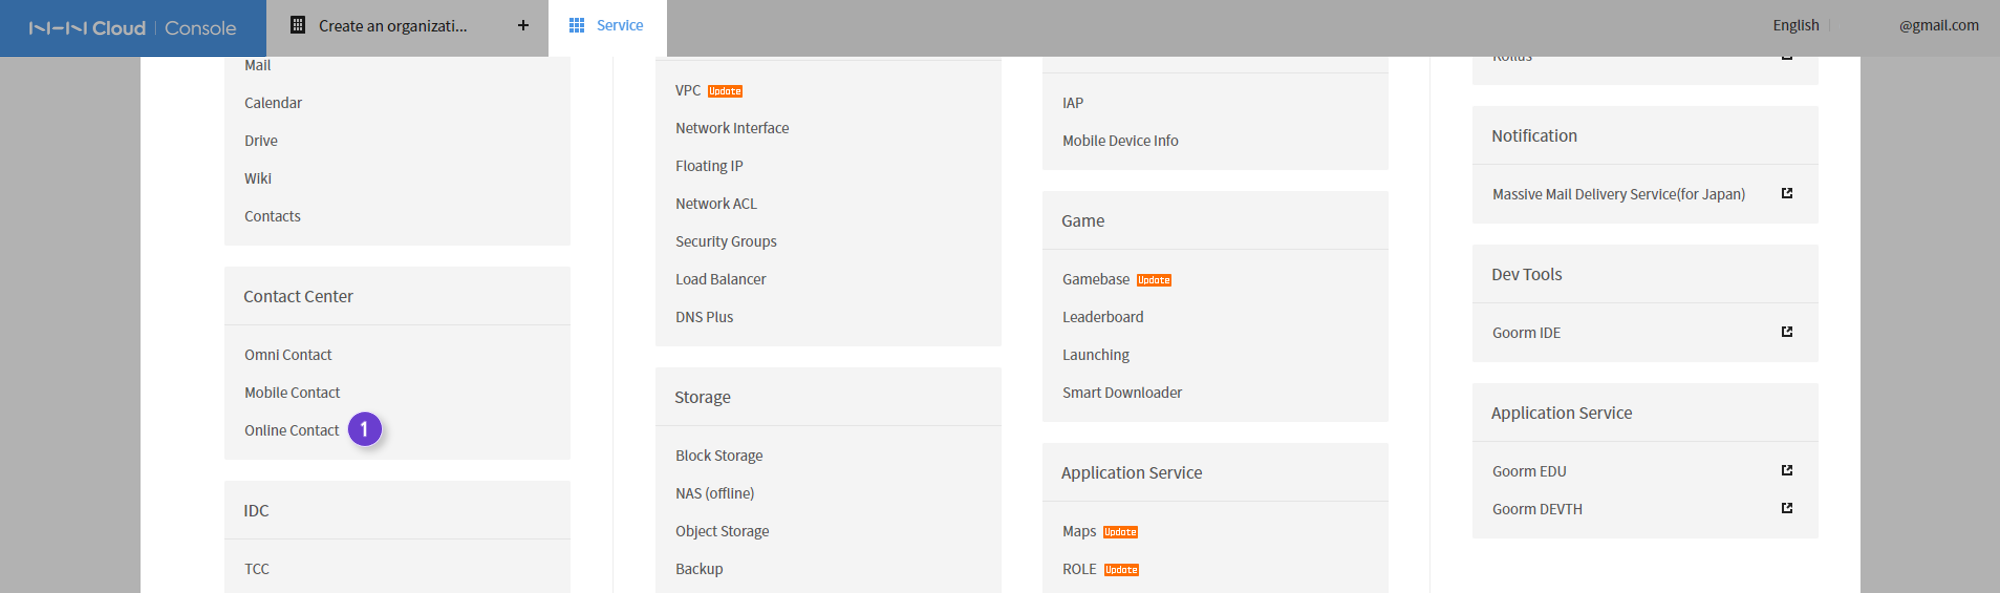
Task: Open Goorm IDE
Action: coord(1526,333)
